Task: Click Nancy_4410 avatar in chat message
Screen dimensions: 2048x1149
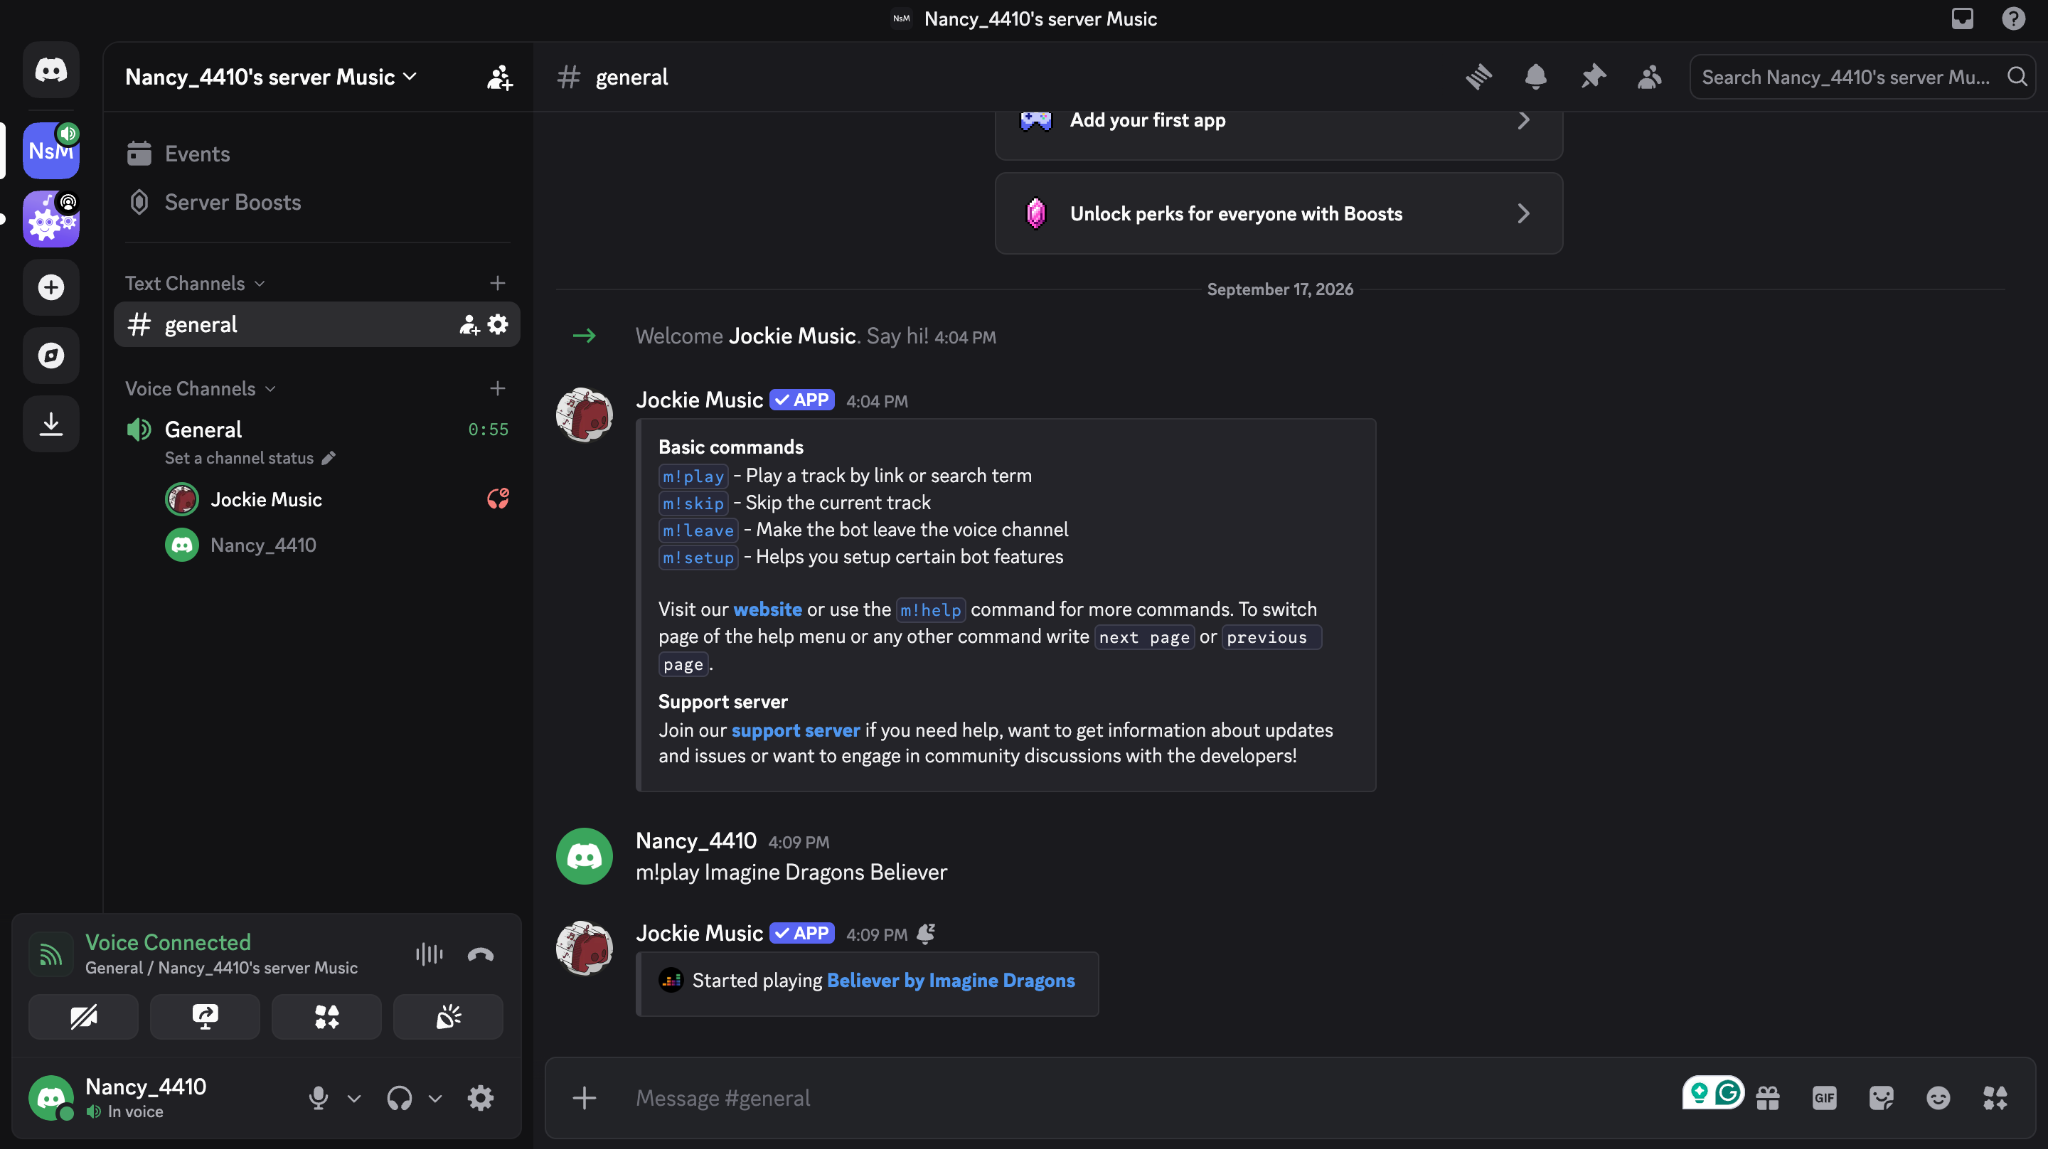Action: (x=584, y=856)
